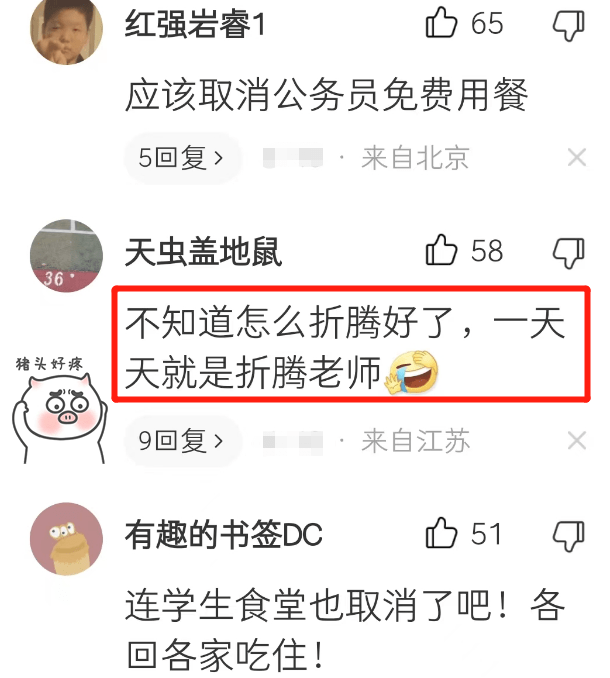Tap the 猪头好疼 pig sticker

[x=59, y=409]
